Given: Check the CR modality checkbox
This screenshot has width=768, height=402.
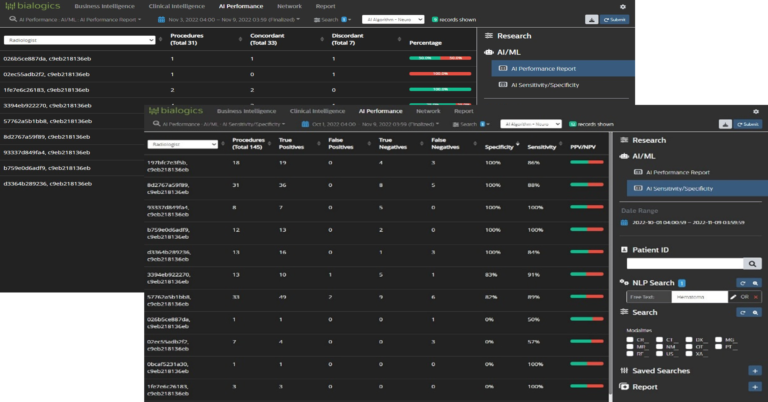Looking at the screenshot, I should (630, 339).
